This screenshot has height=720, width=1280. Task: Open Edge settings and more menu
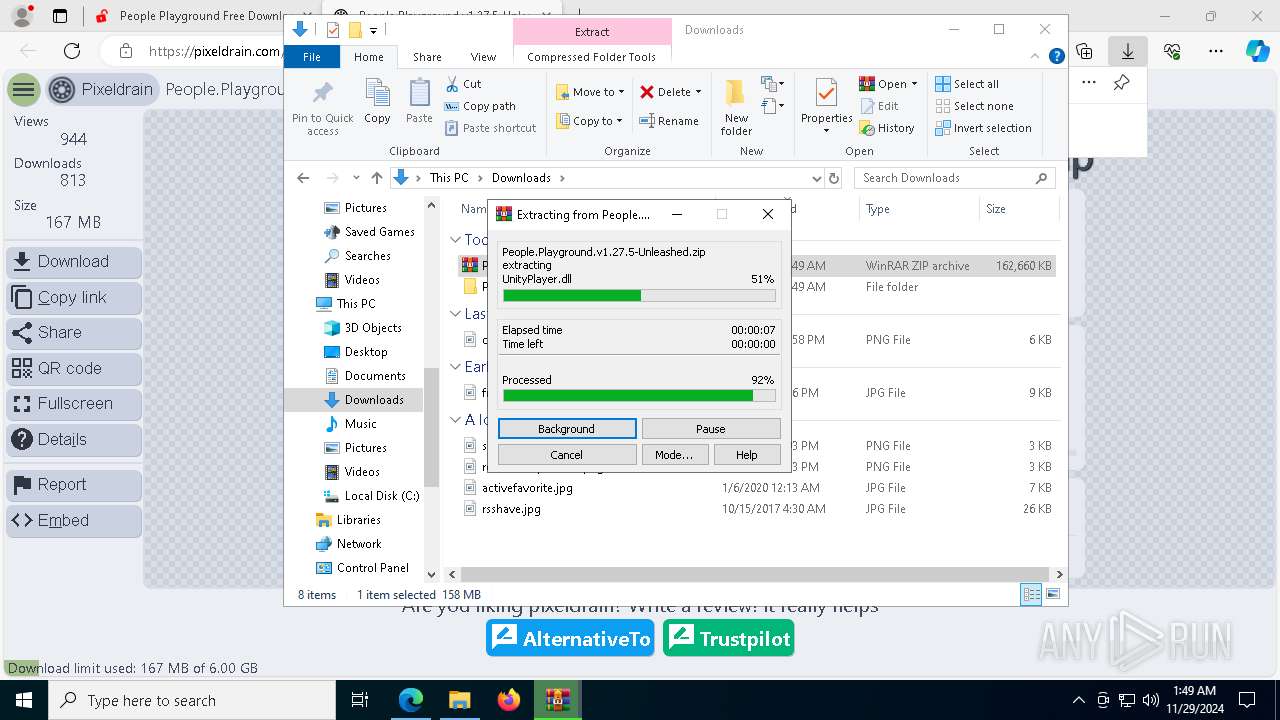click(1216, 51)
